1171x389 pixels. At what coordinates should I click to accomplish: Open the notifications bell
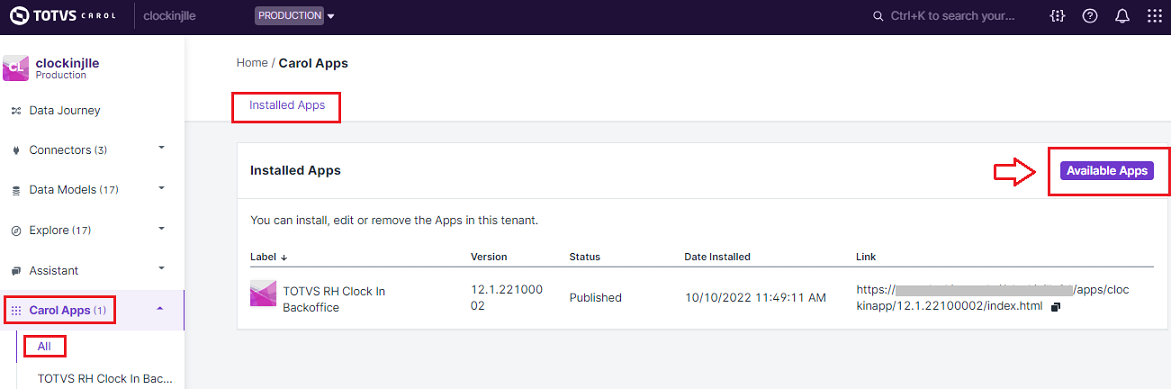pyautogui.click(x=1122, y=16)
